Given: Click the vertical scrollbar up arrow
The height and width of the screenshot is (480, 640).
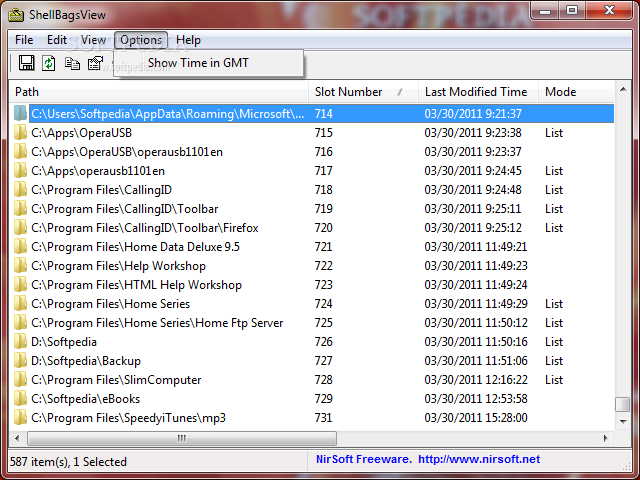Looking at the screenshot, I should click(623, 89).
